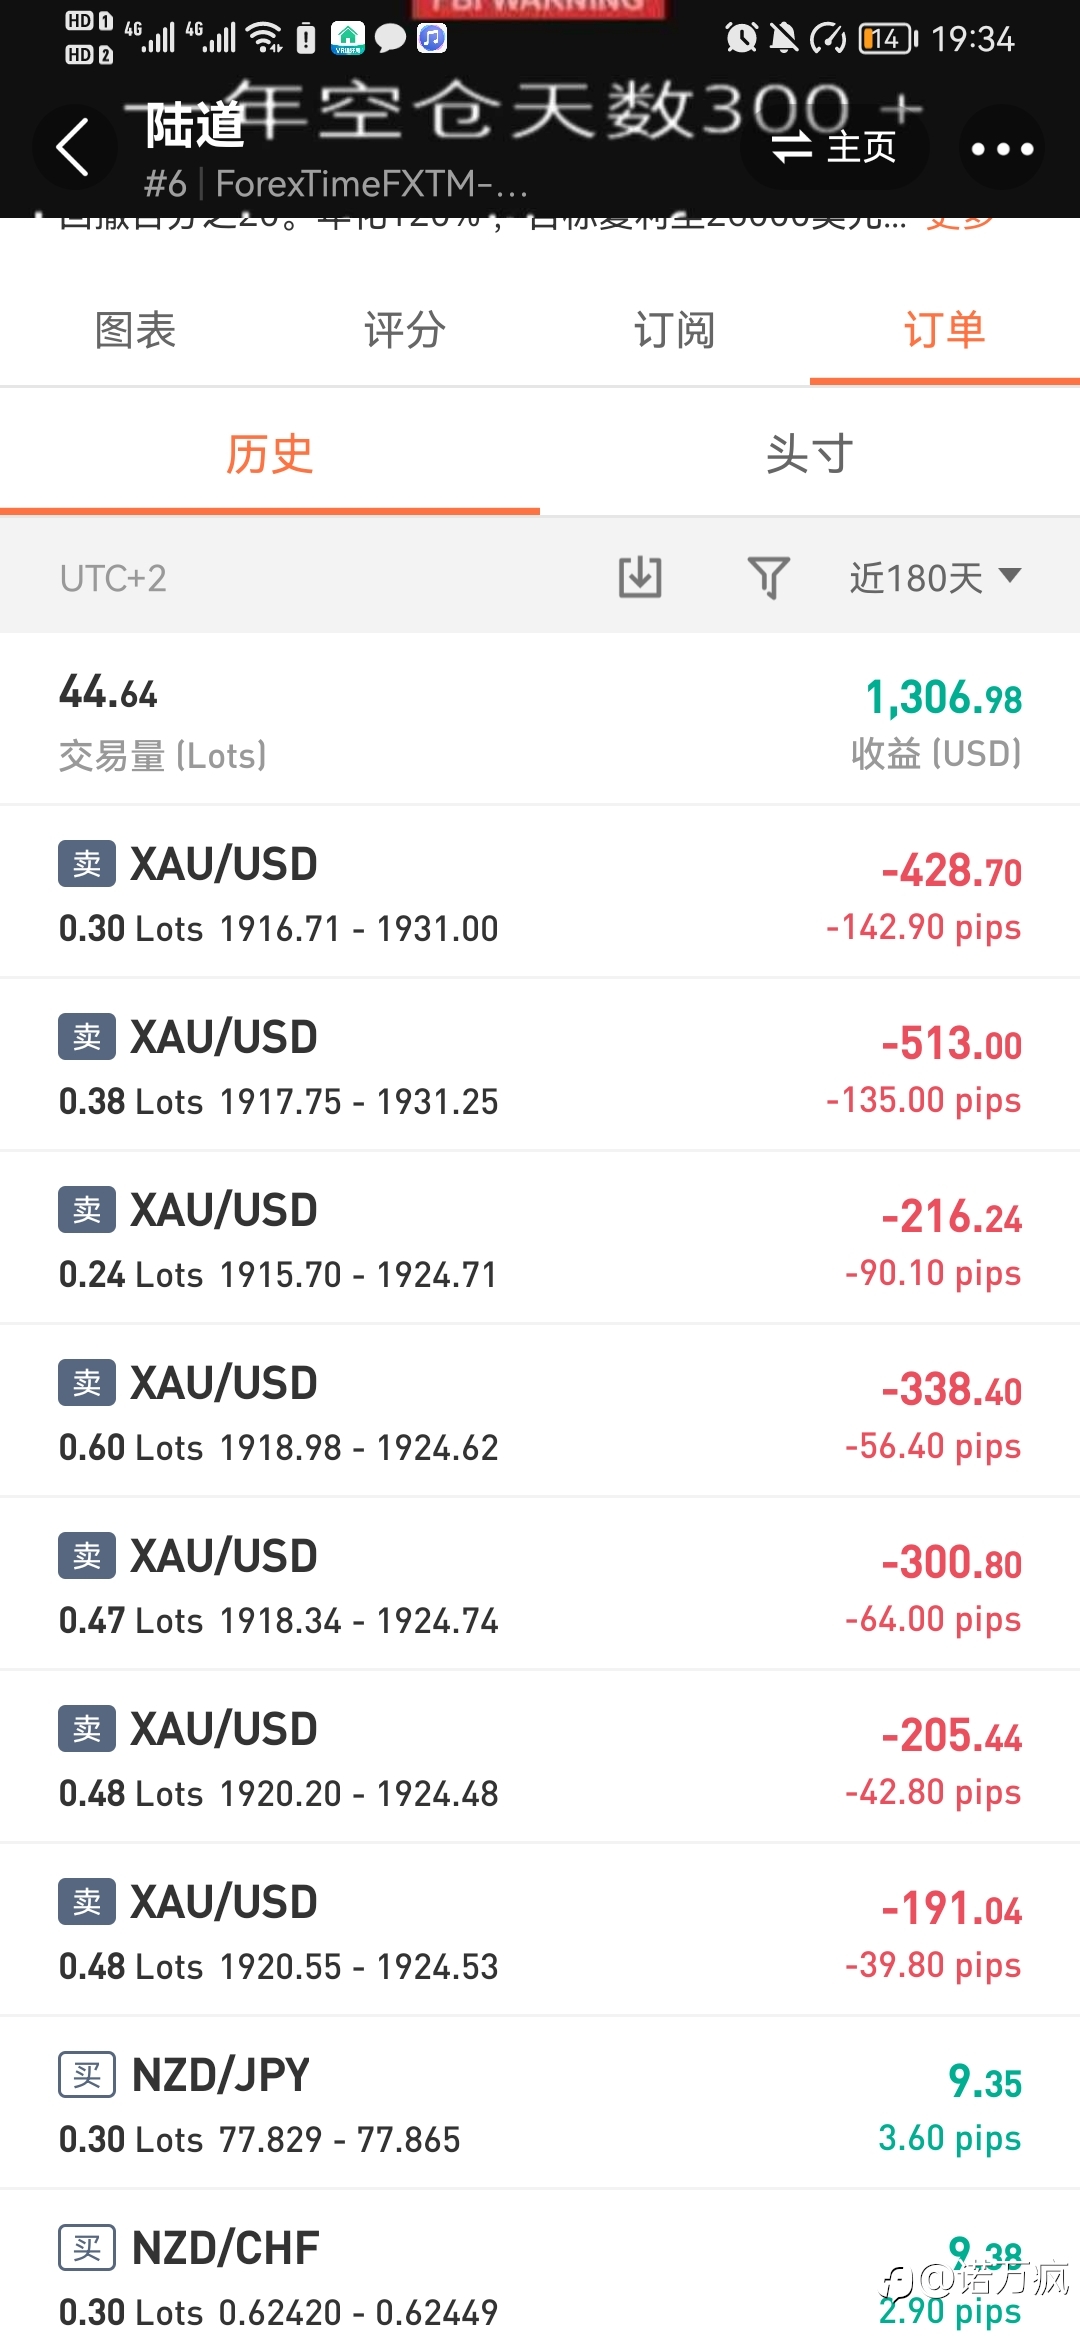The height and width of the screenshot is (2340, 1080).
Task: Tap the 更多 link in description
Action: coord(960,222)
